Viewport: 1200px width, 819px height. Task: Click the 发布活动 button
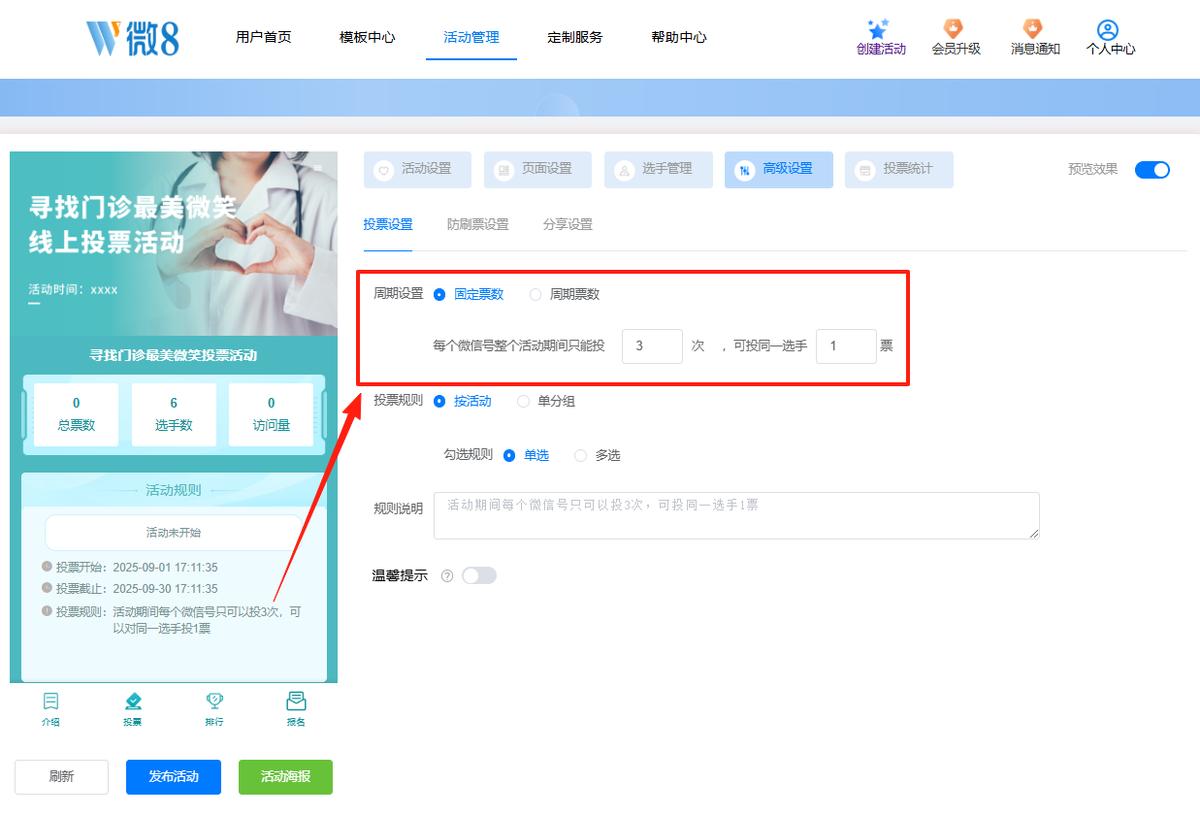coord(173,777)
